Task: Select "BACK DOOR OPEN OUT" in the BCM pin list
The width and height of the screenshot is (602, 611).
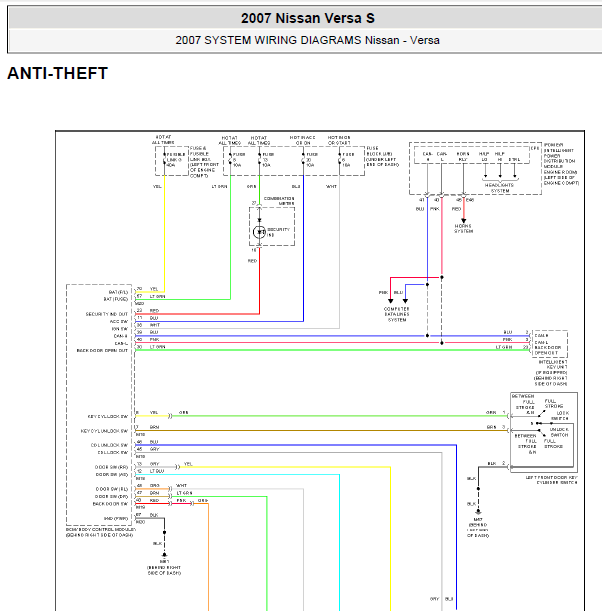Action: pos(102,351)
